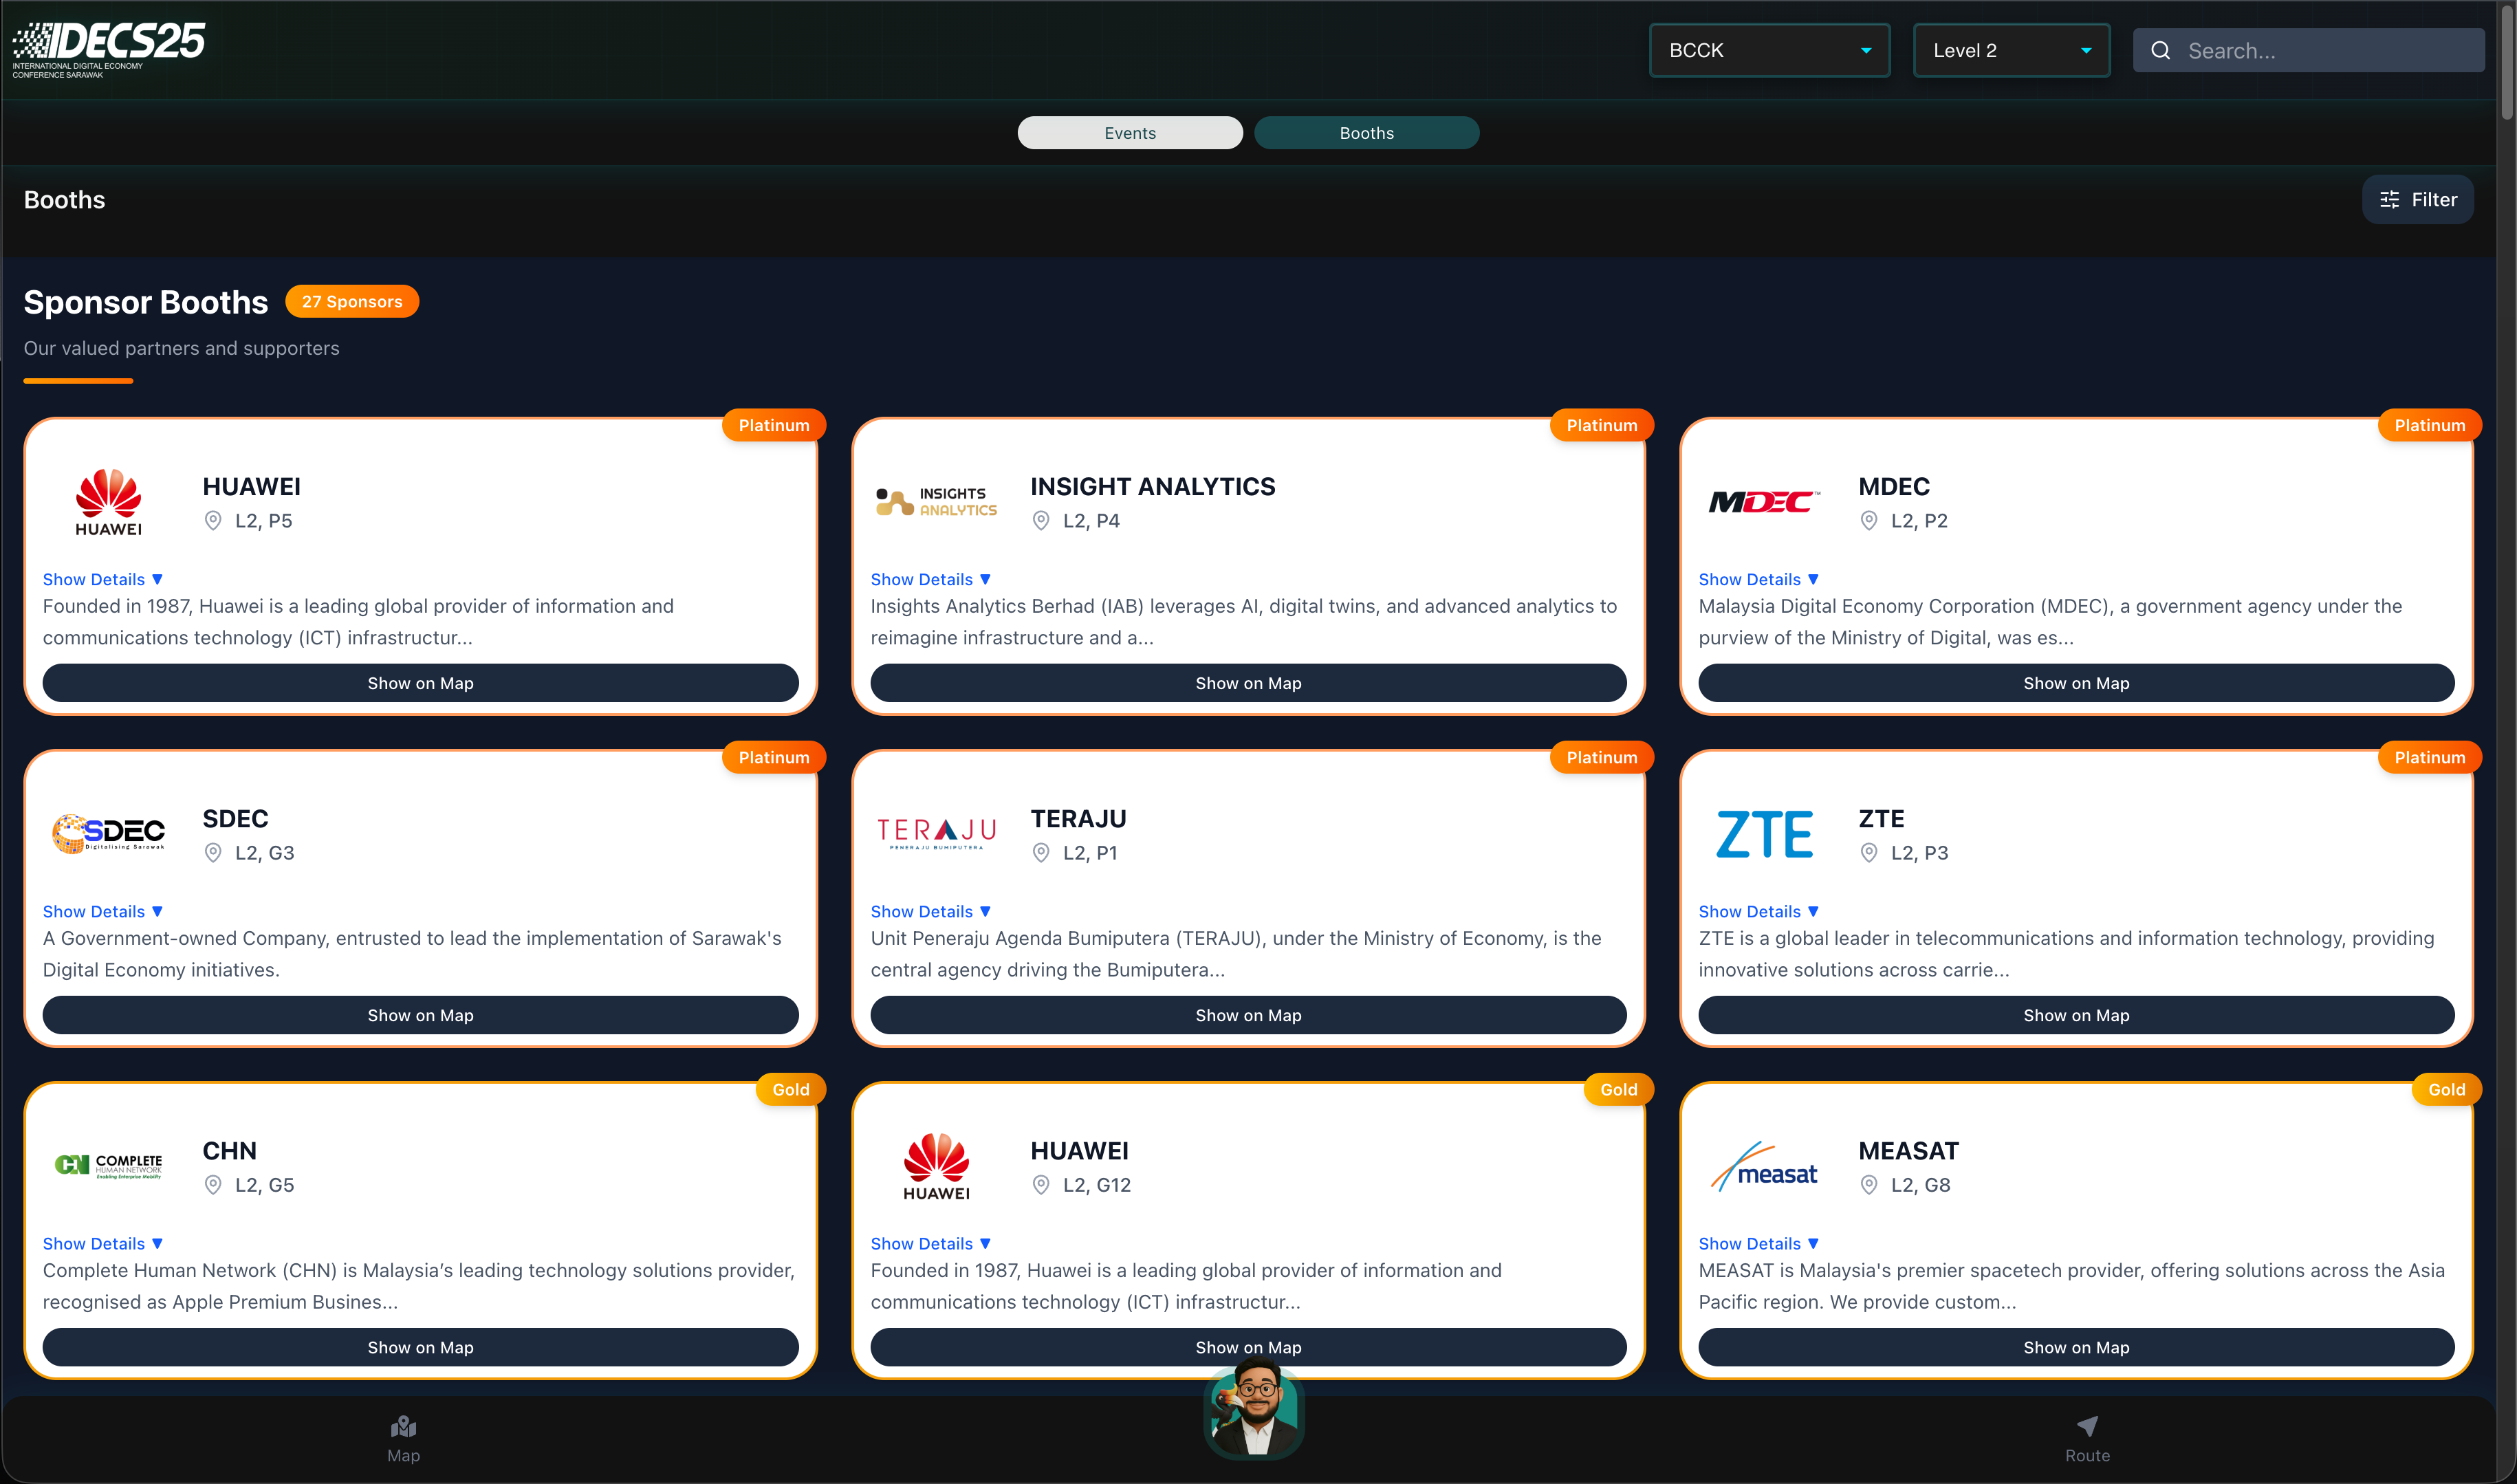Click location pin next to L2, P4
This screenshot has width=2517, height=1484.
1041,520
